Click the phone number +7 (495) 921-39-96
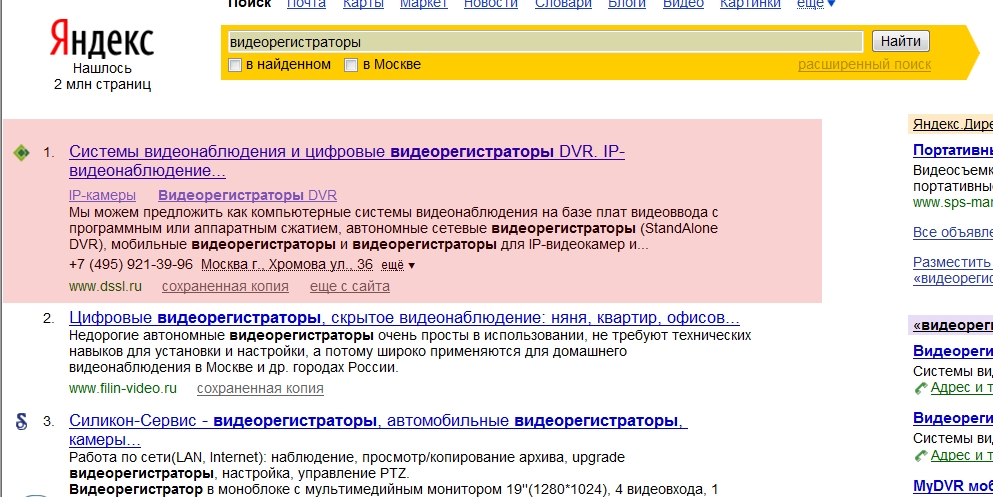Screen dimensions: 993x497 131,265
